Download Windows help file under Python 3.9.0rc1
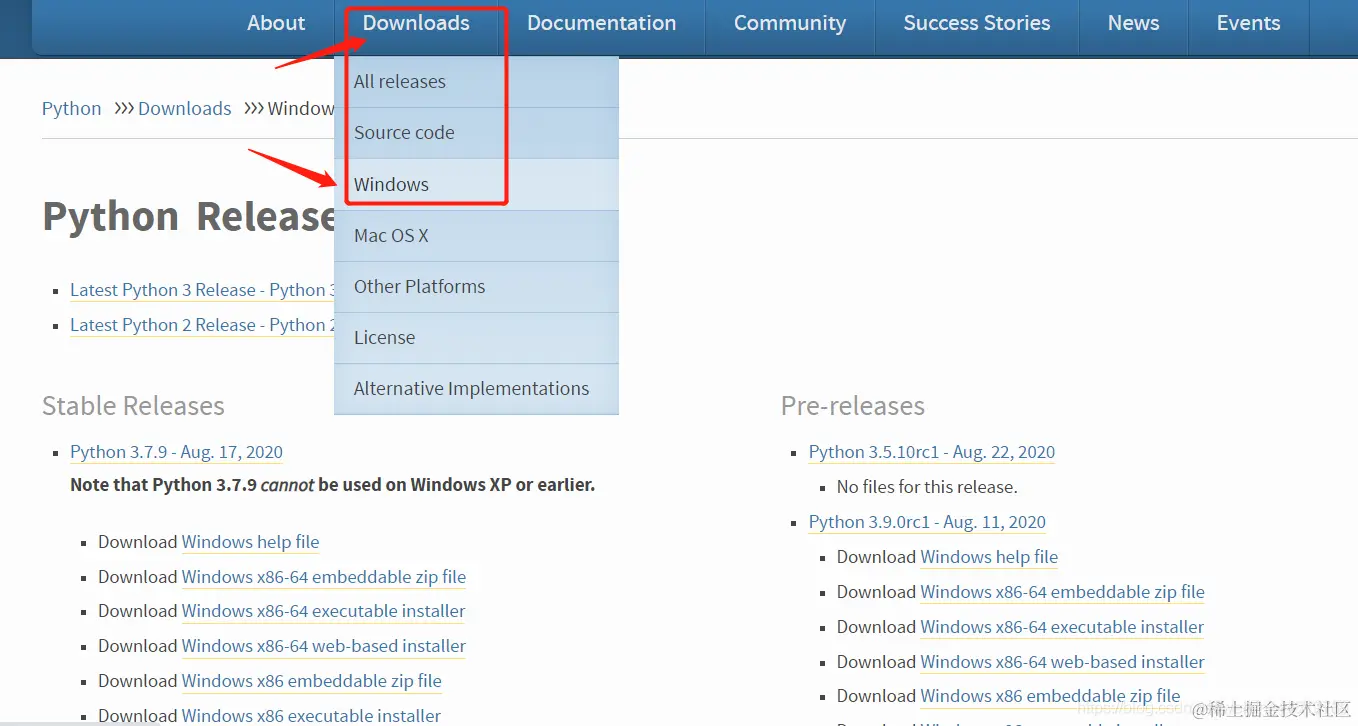This screenshot has width=1358, height=726. (x=989, y=557)
